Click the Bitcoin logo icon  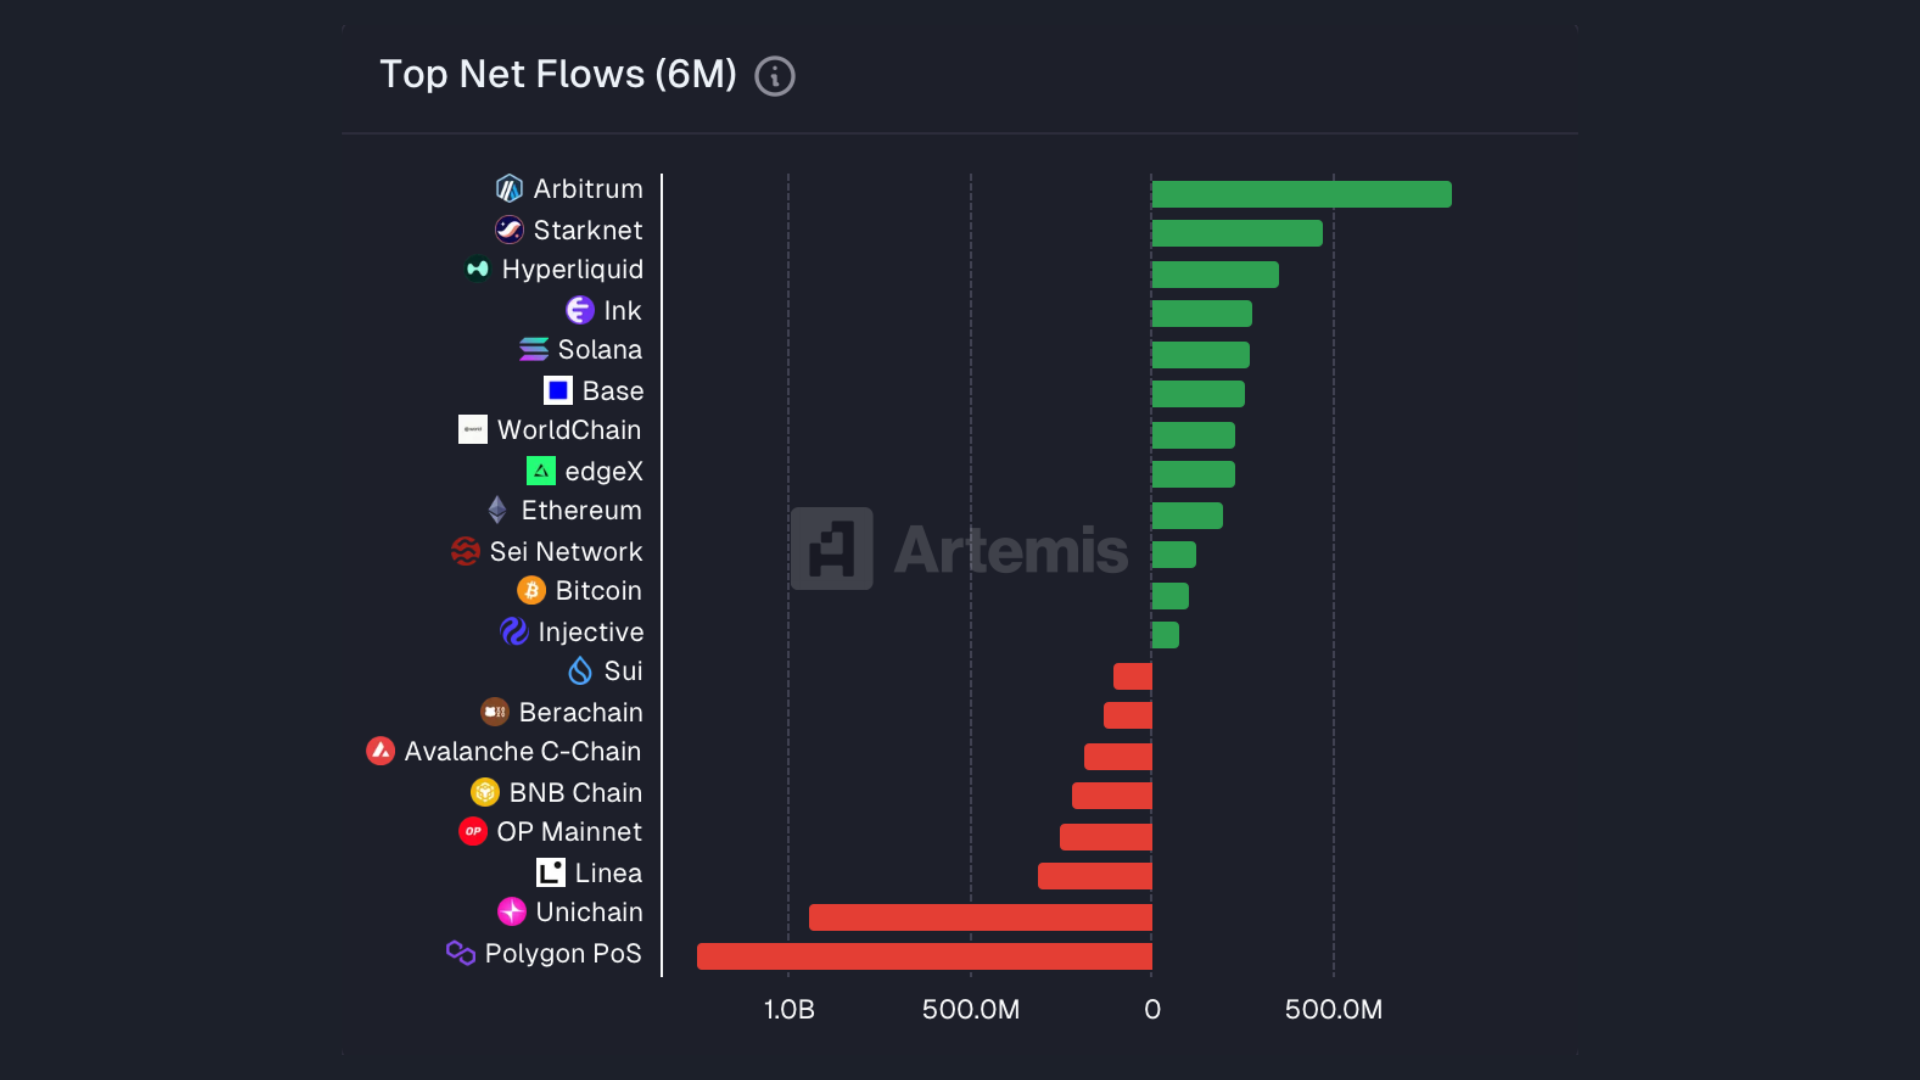coord(531,591)
